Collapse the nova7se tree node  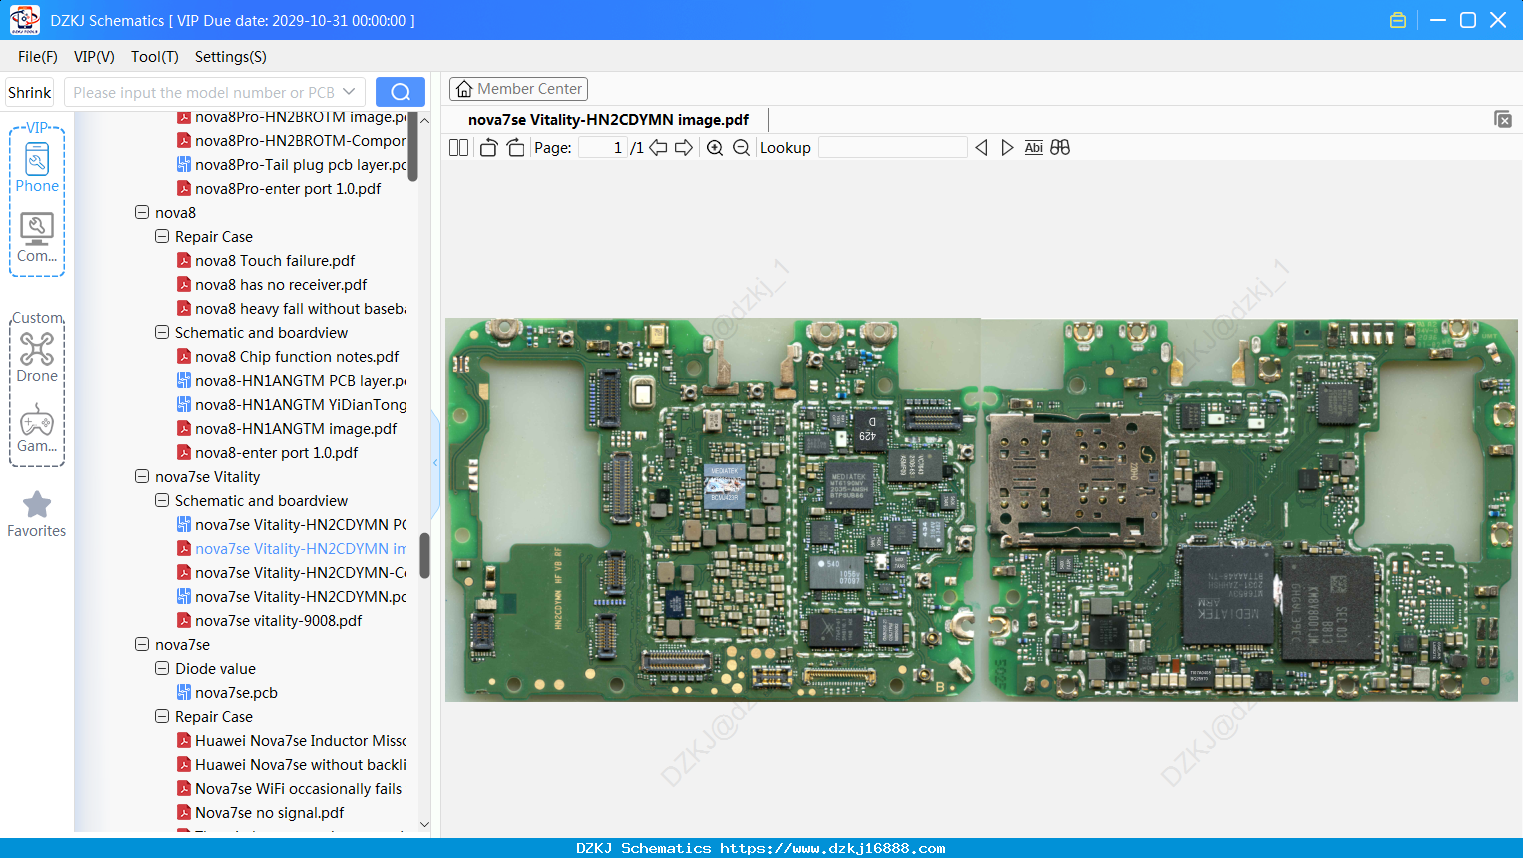142,644
